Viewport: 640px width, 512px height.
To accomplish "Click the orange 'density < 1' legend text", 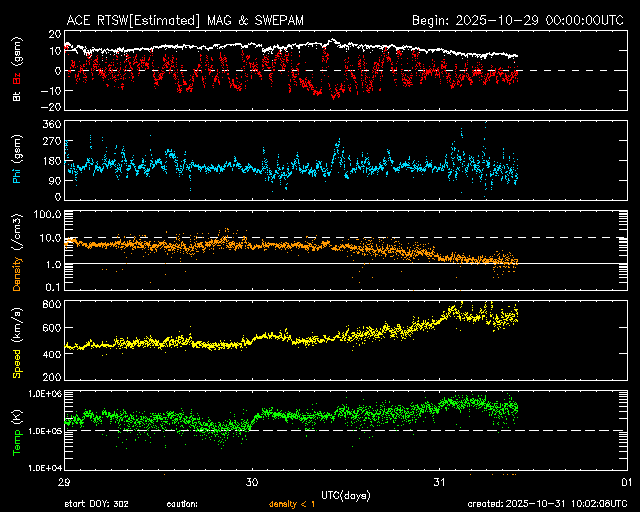I will (293, 503).
